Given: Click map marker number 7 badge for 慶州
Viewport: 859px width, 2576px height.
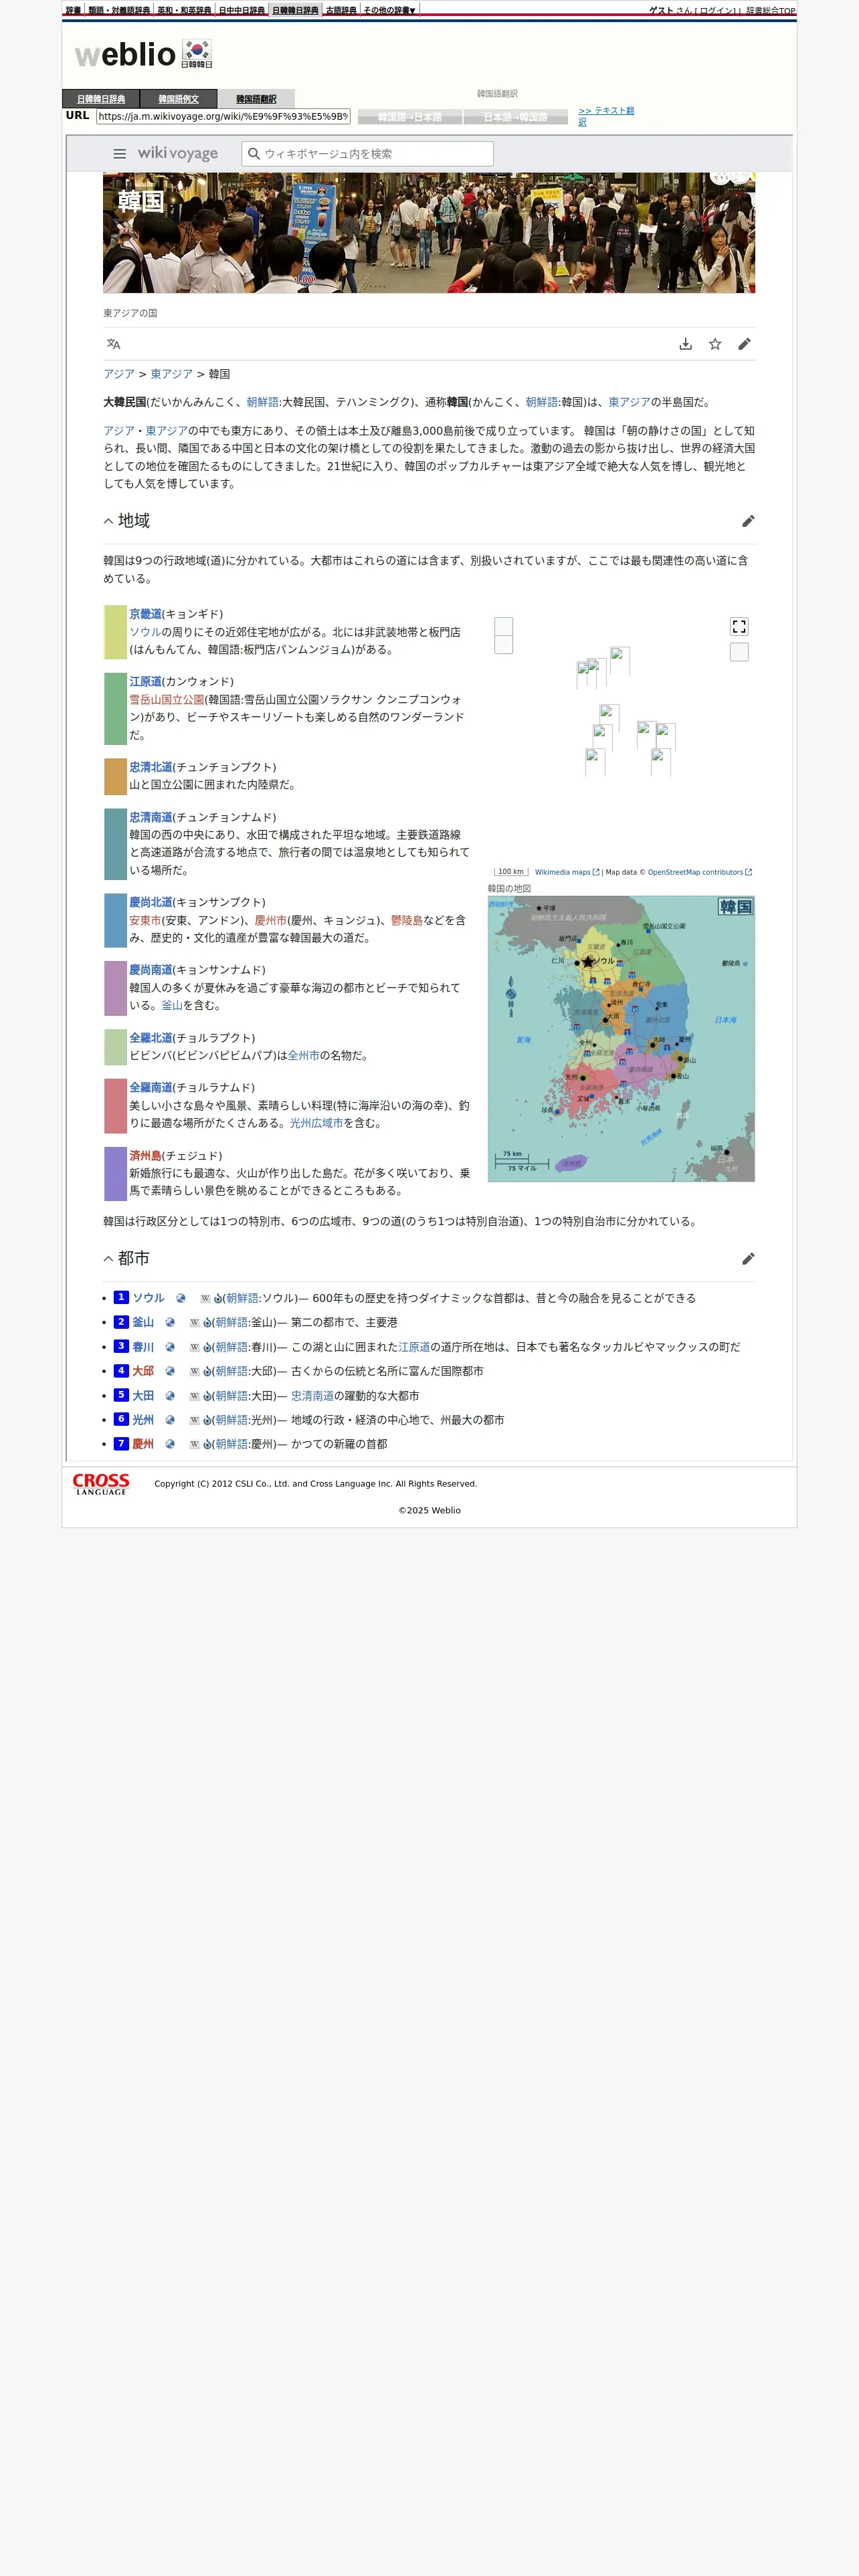Looking at the screenshot, I should pos(121,1444).
